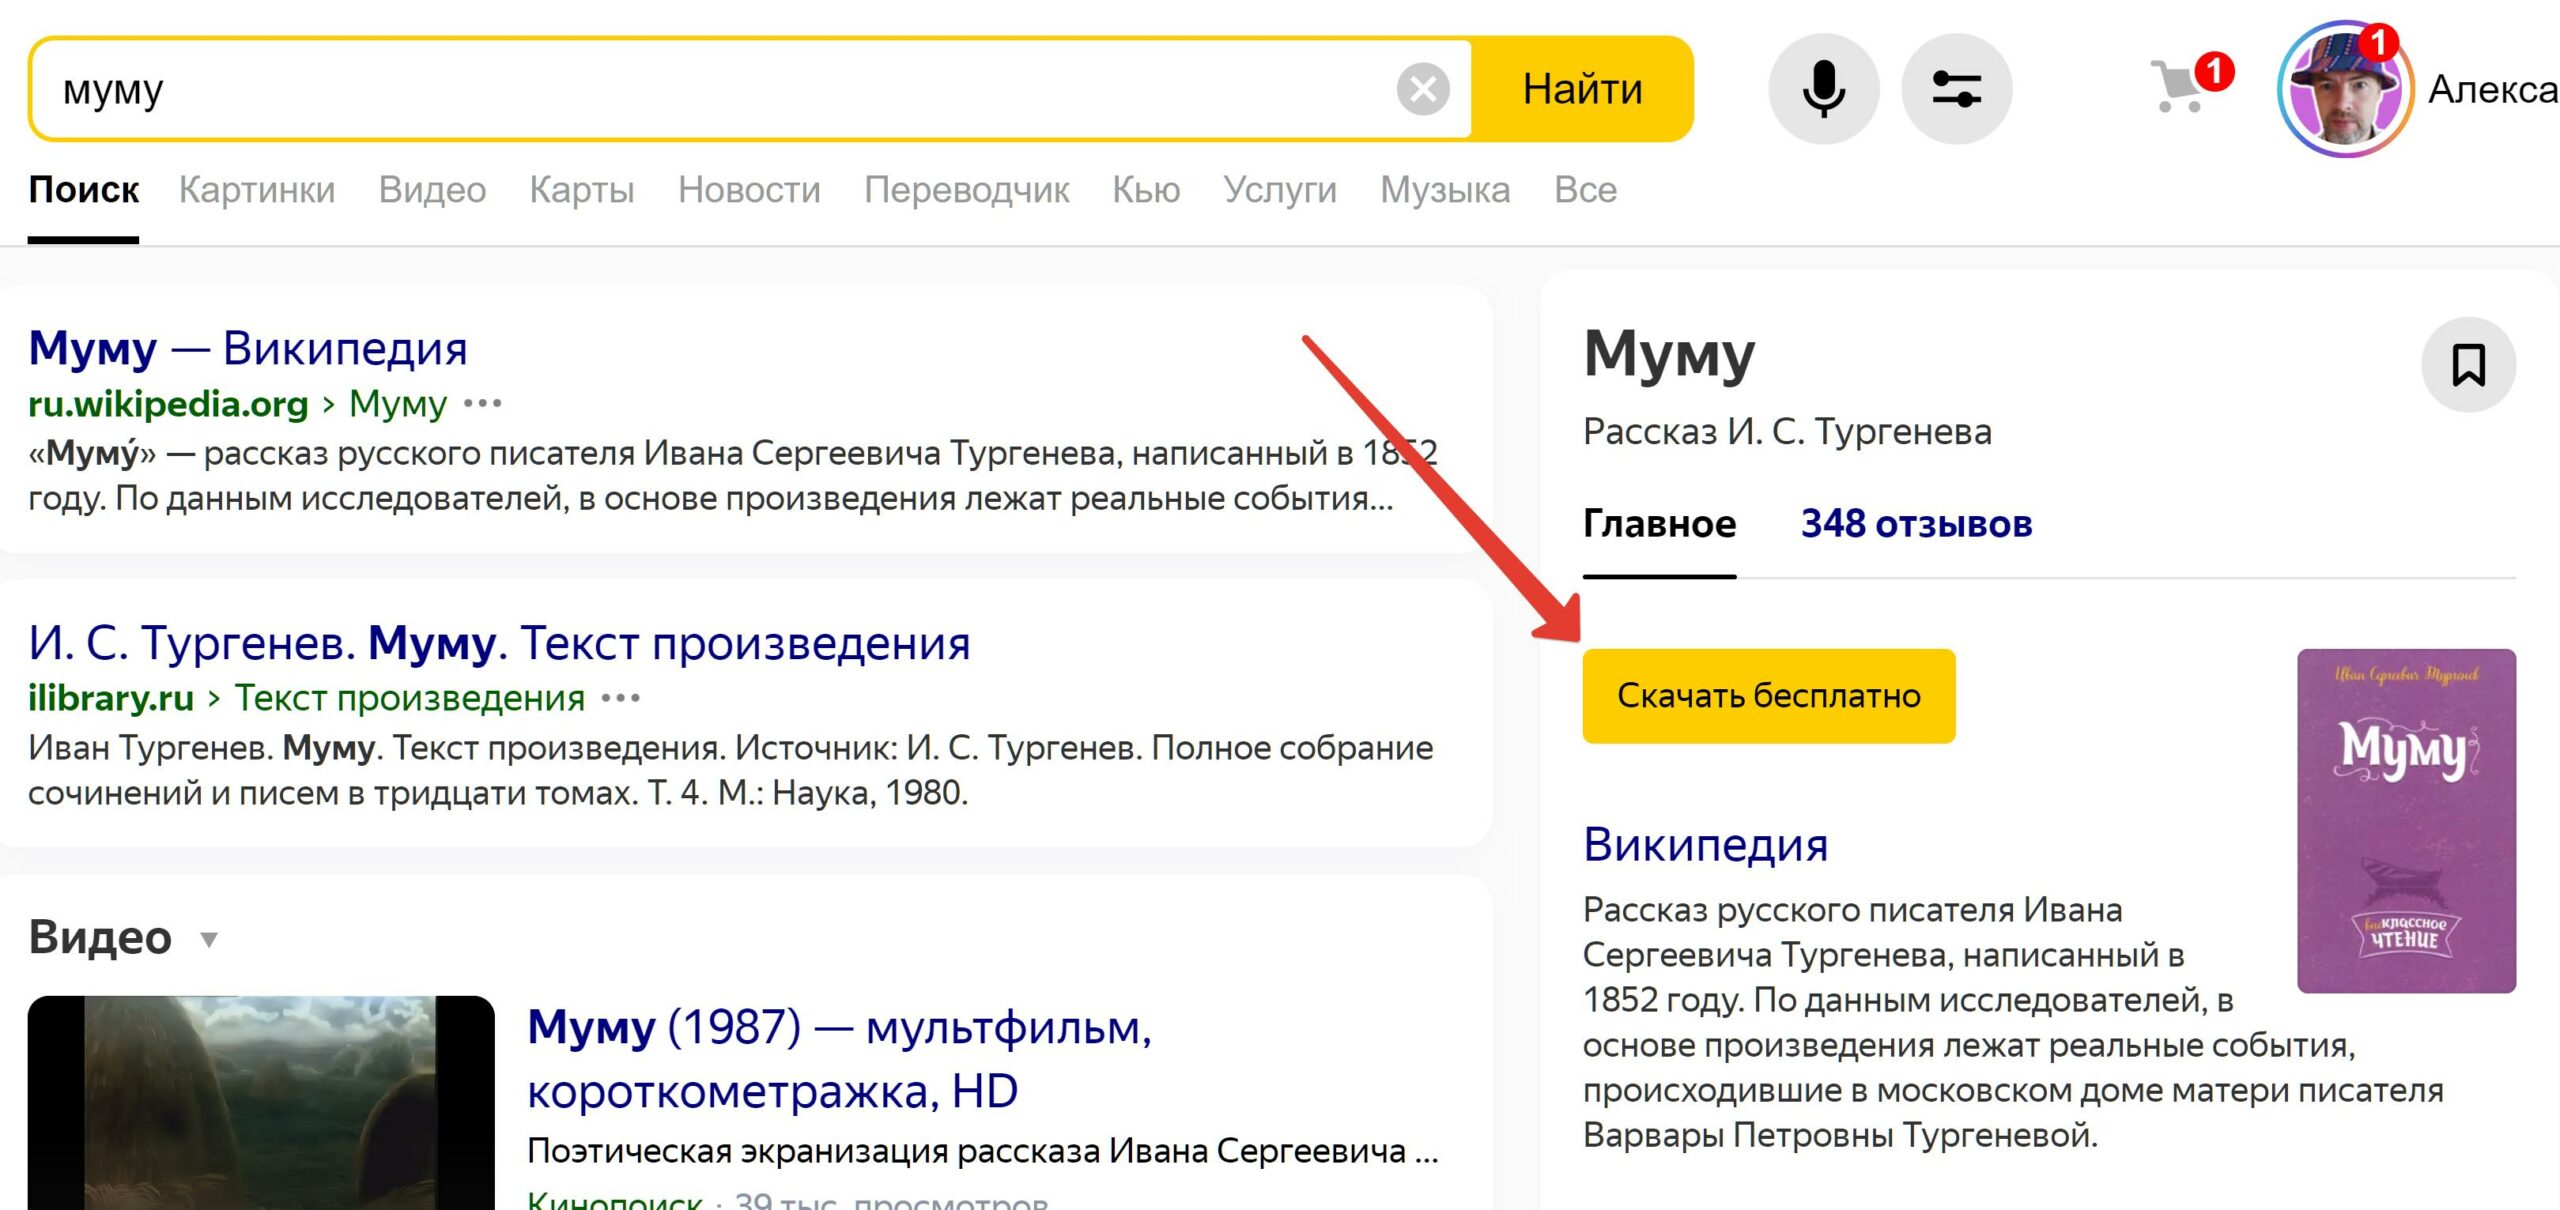Open options dots next to ru.wikipedia.org result
Screen dimensions: 2560x1210
(483, 404)
